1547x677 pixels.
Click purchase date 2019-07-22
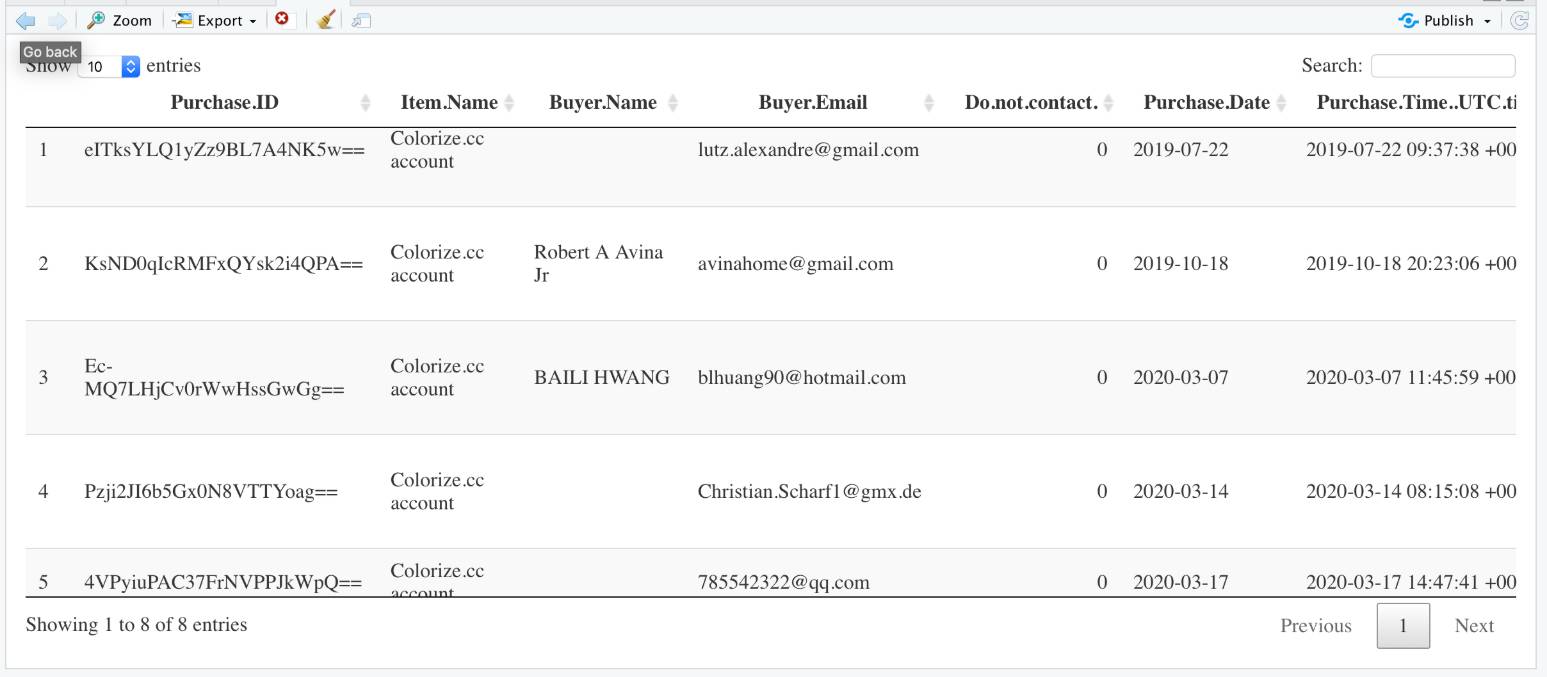click(x=1181, y=150)
